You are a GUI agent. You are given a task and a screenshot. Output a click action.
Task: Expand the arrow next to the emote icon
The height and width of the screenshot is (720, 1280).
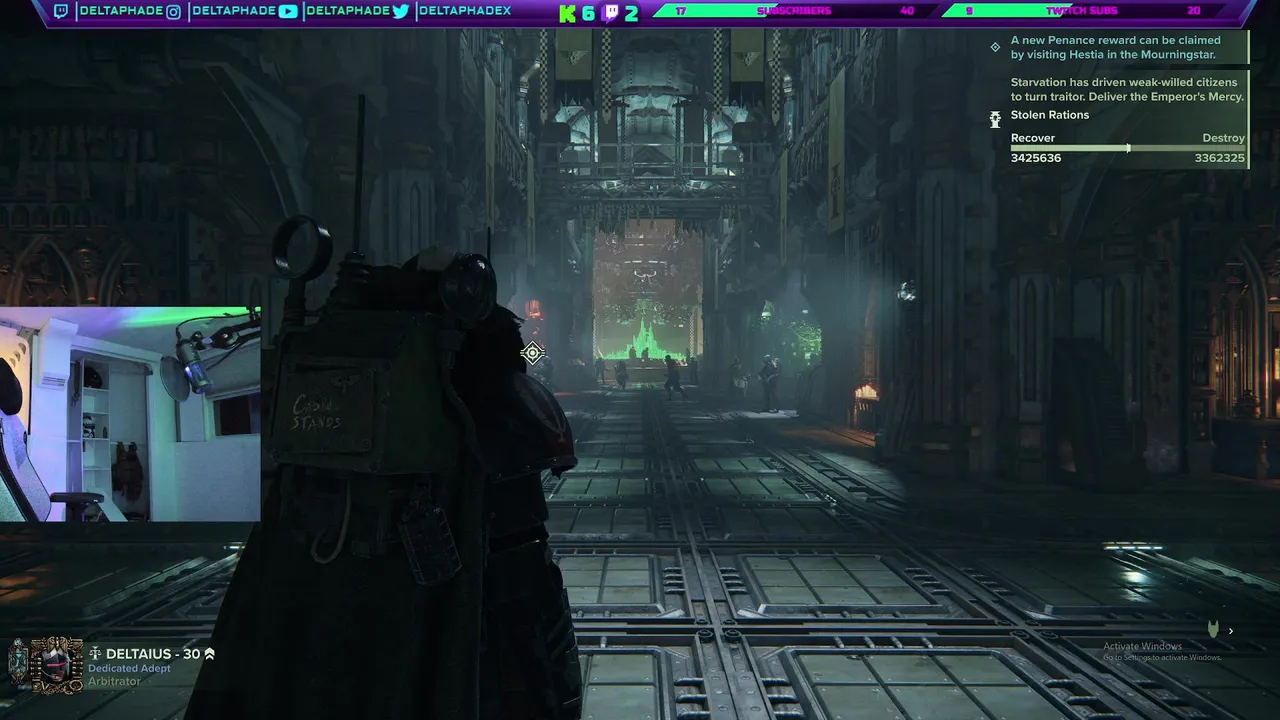tap(1231, 631)
